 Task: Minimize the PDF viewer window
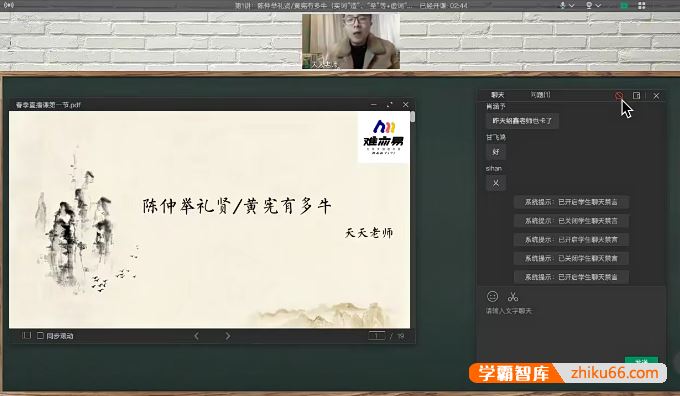pos(374,105)
